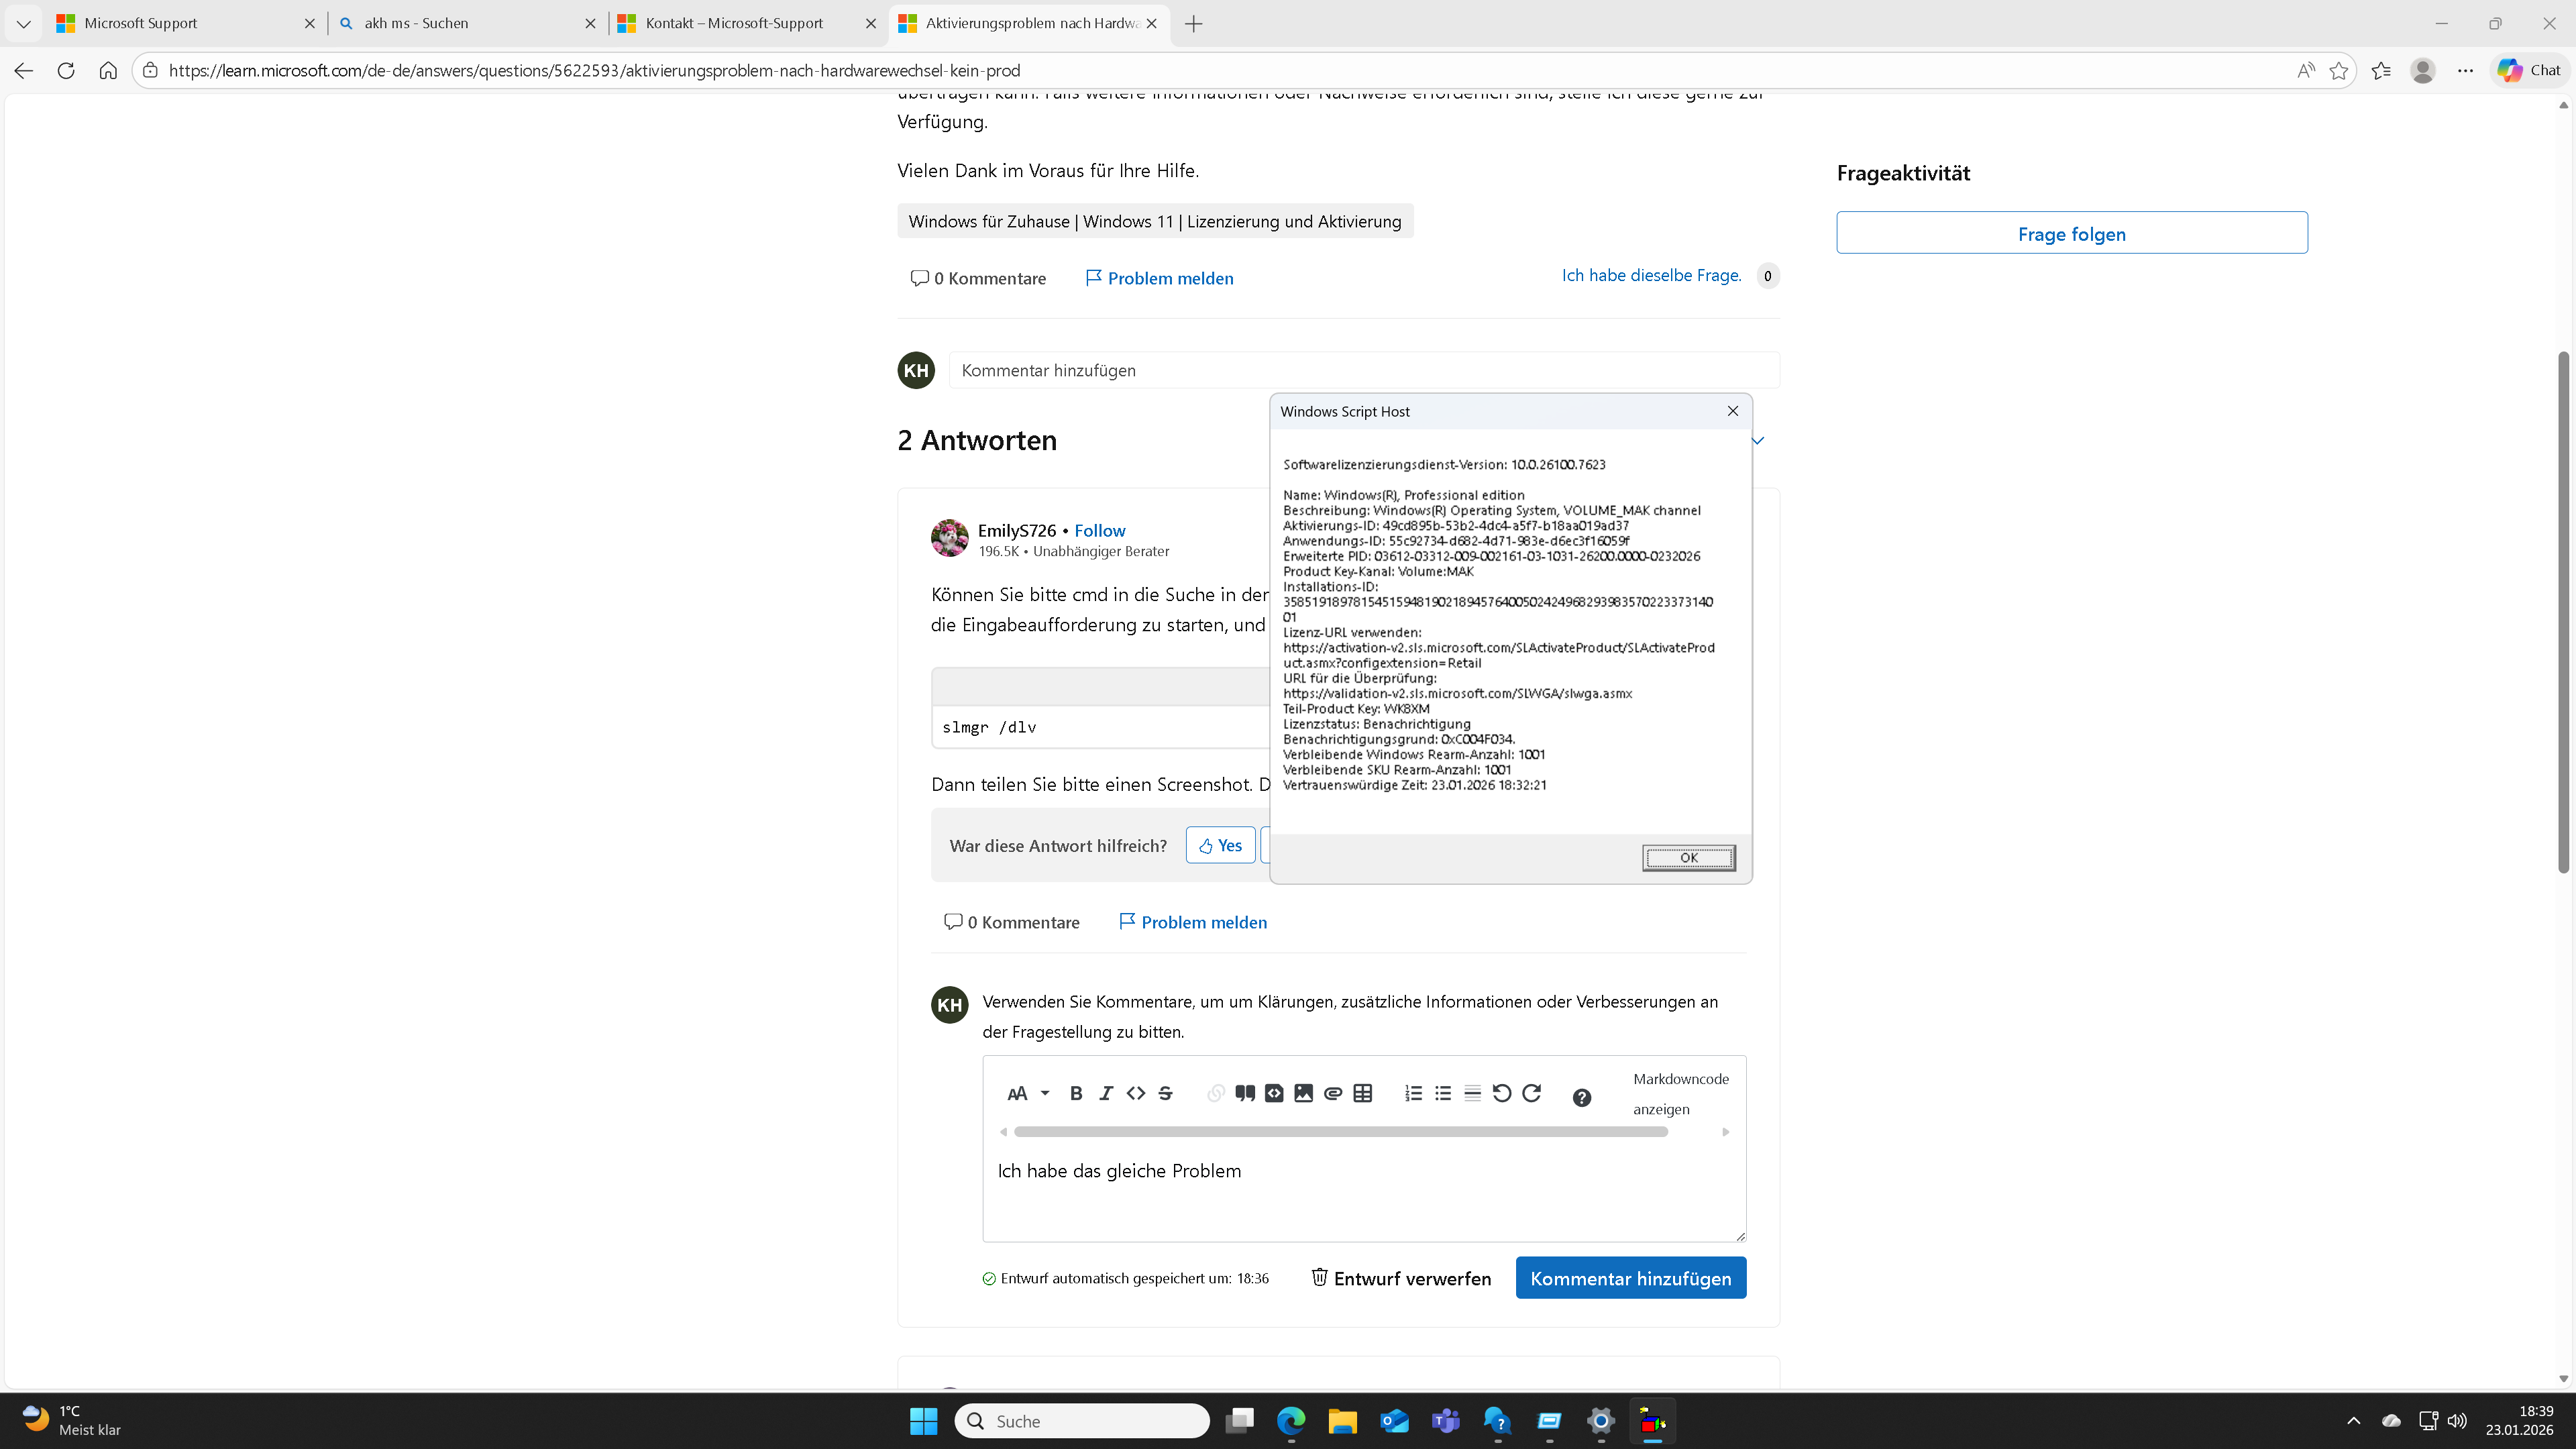Open Task View from taskbar
2576x1449 pixels.
tap(1240, 1420)
